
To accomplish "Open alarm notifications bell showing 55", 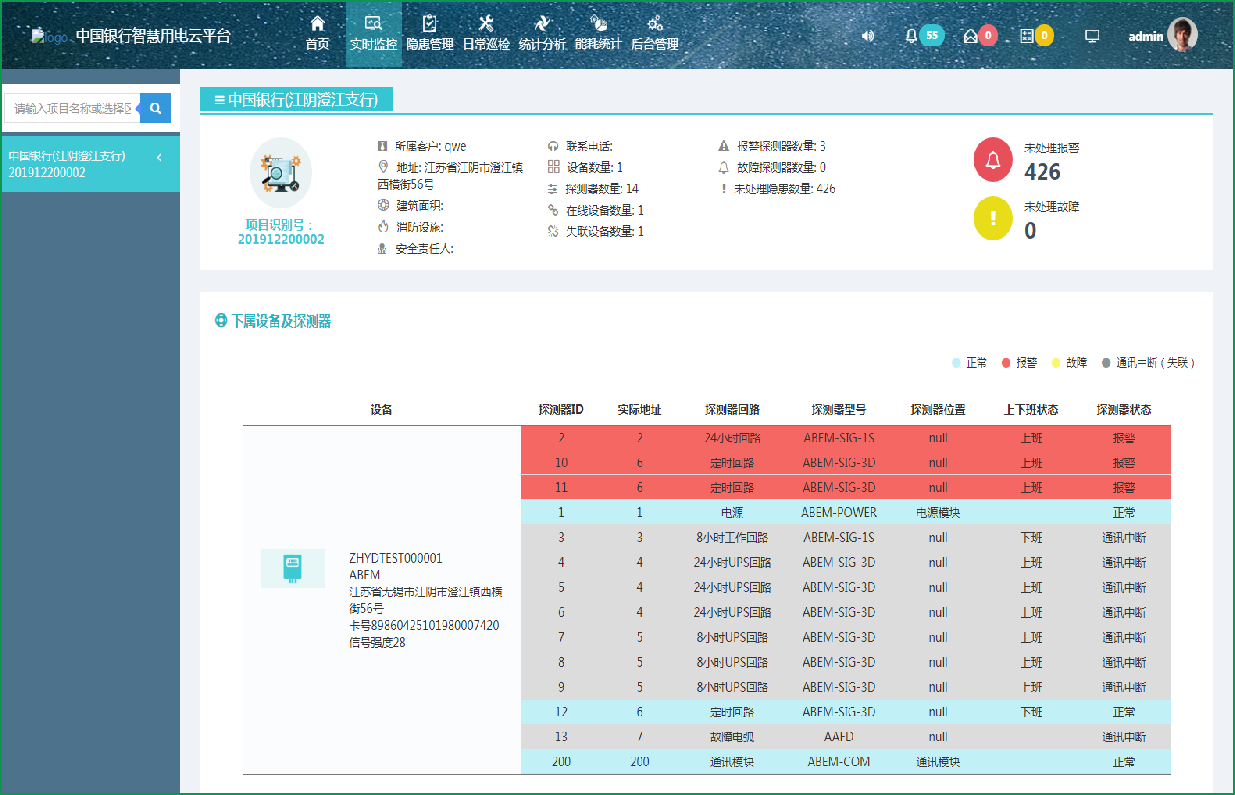I will pyautogui.click(x=911, y=36).
